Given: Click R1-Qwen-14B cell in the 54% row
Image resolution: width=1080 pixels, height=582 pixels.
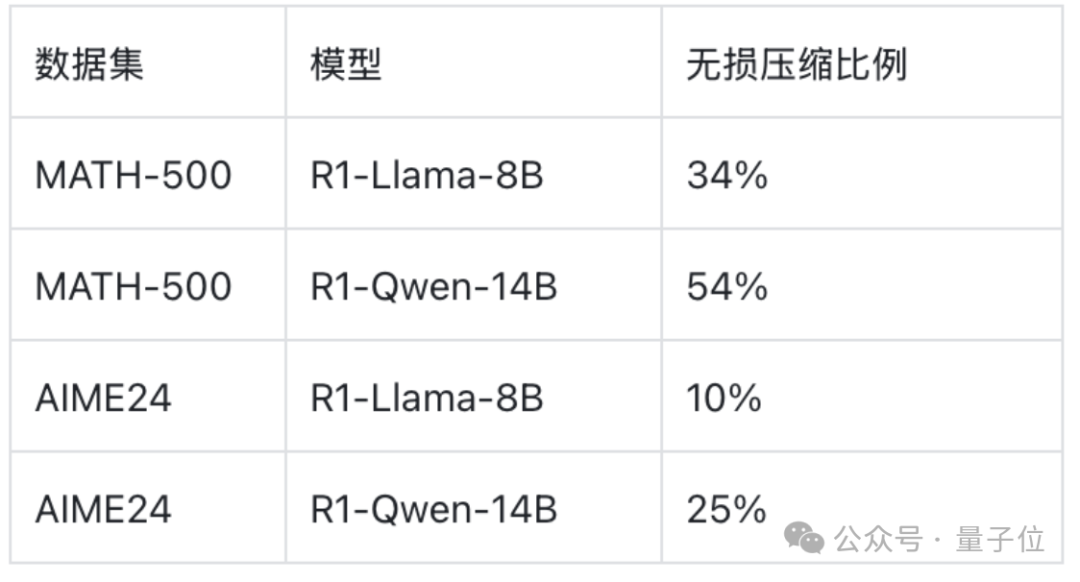Looking at the screenshot, I should point(434,287).
